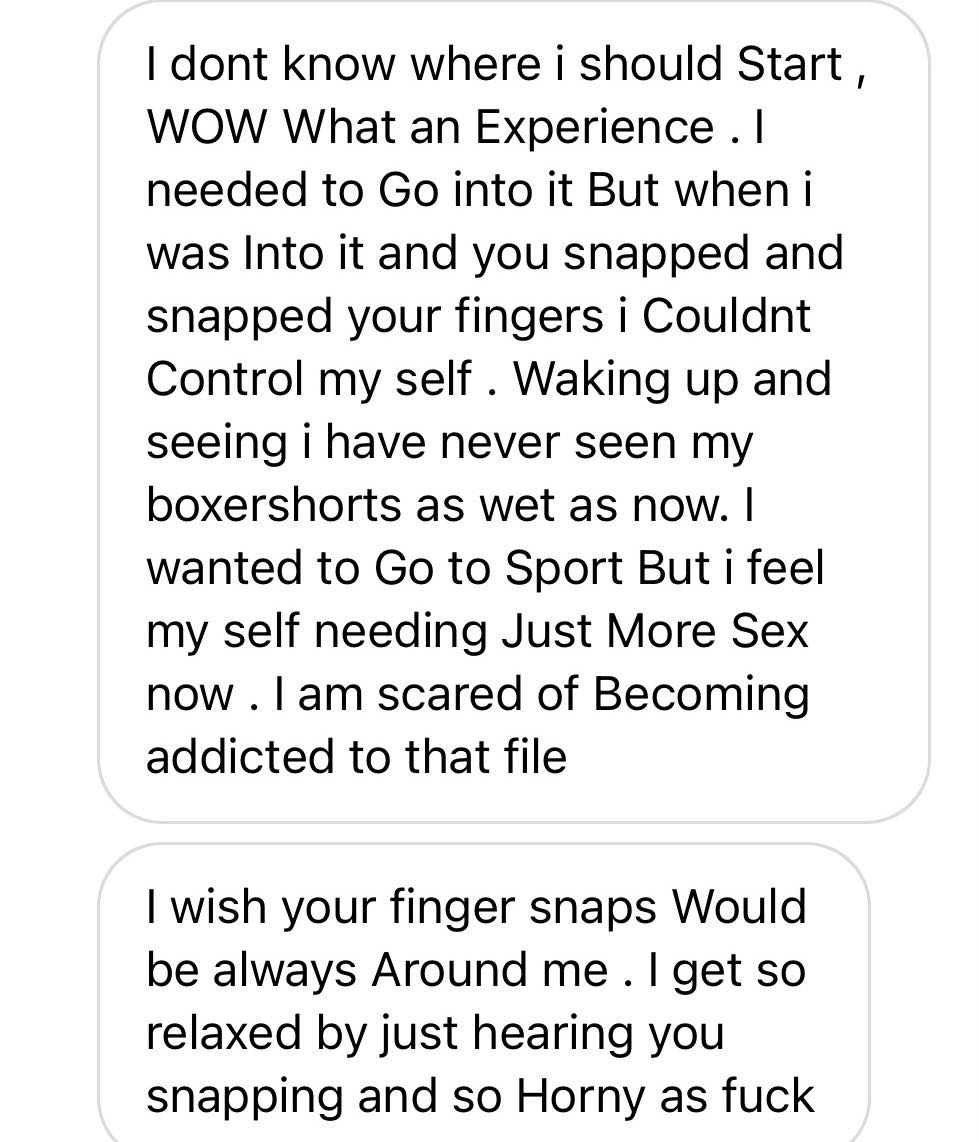979x1142 pixels.
Task: Select the word "Couldnt" in the first message
Action: (x=726, y=317)
